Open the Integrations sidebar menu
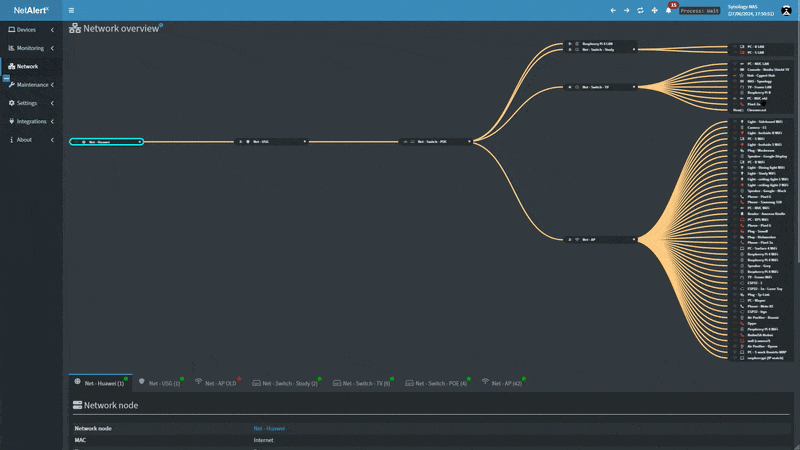 (30, 121)
